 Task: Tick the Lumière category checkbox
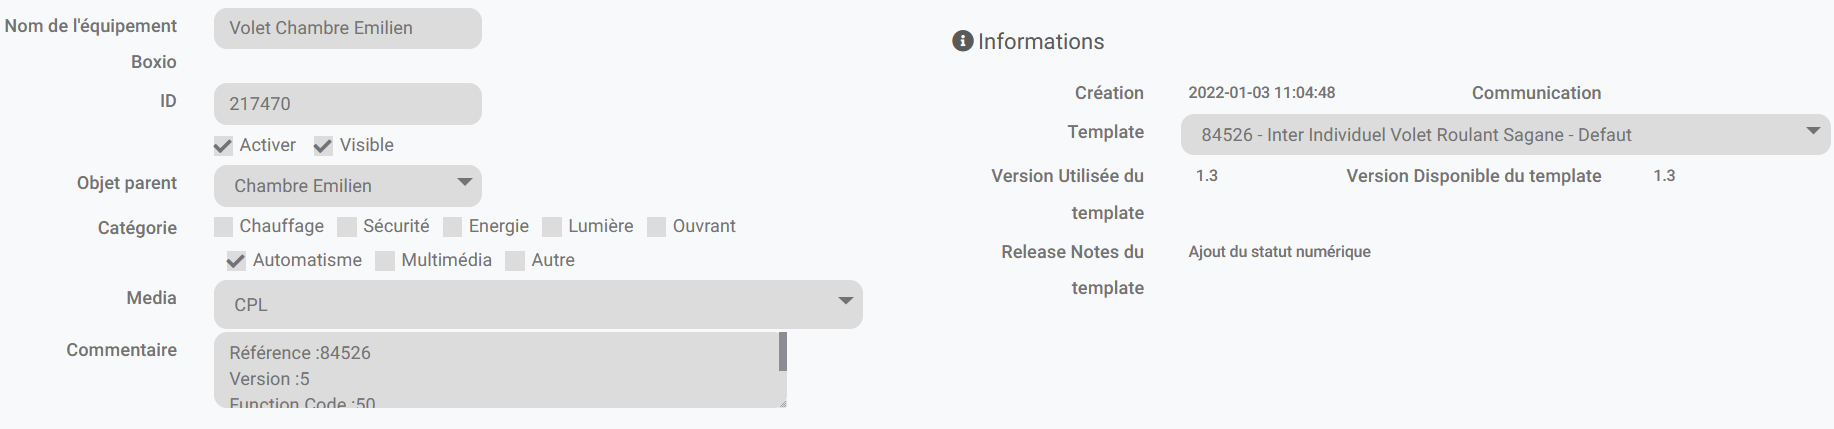coord(552,227)
